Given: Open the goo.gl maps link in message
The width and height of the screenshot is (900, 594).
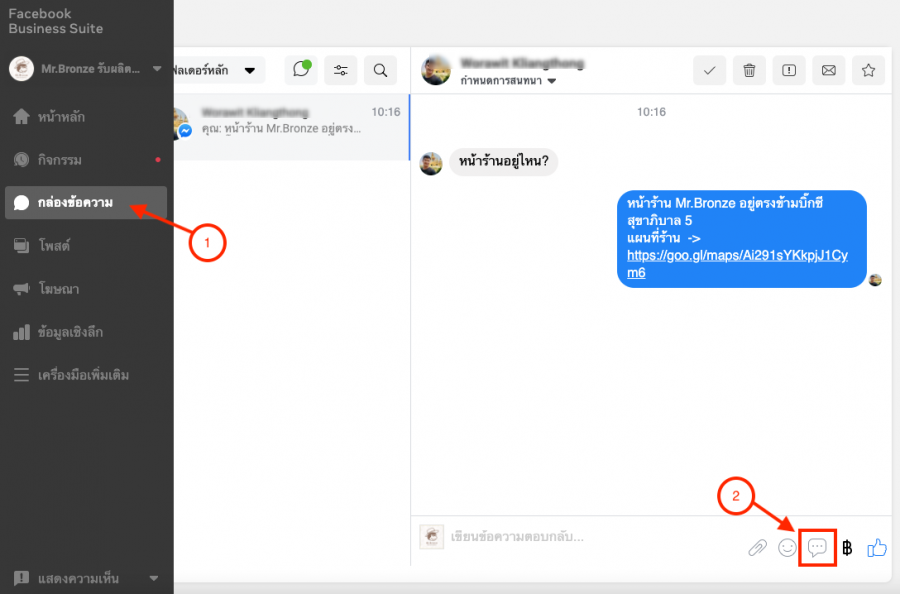Looking at the screenshot, I should (736, 263).
